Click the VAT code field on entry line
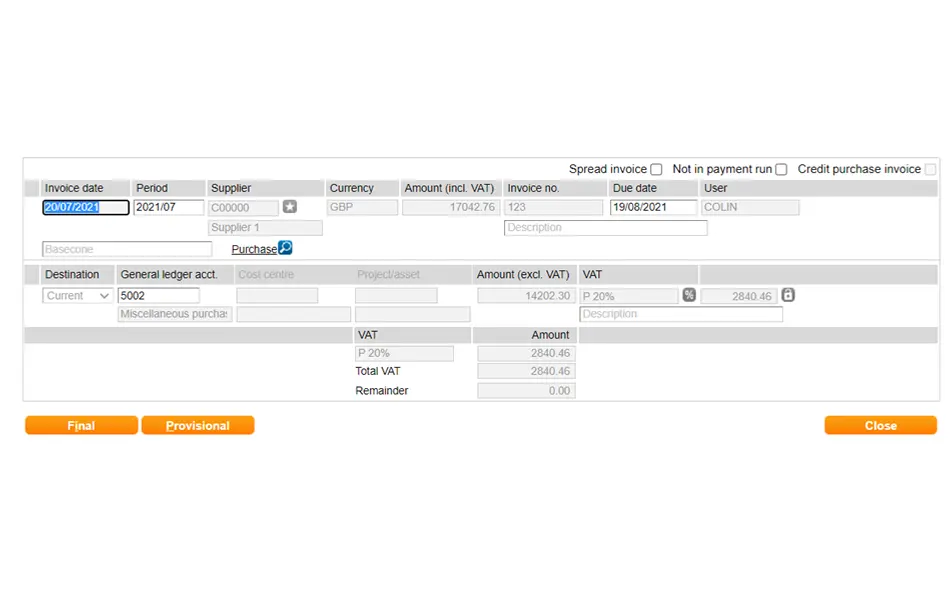 [x=629, y=296]
